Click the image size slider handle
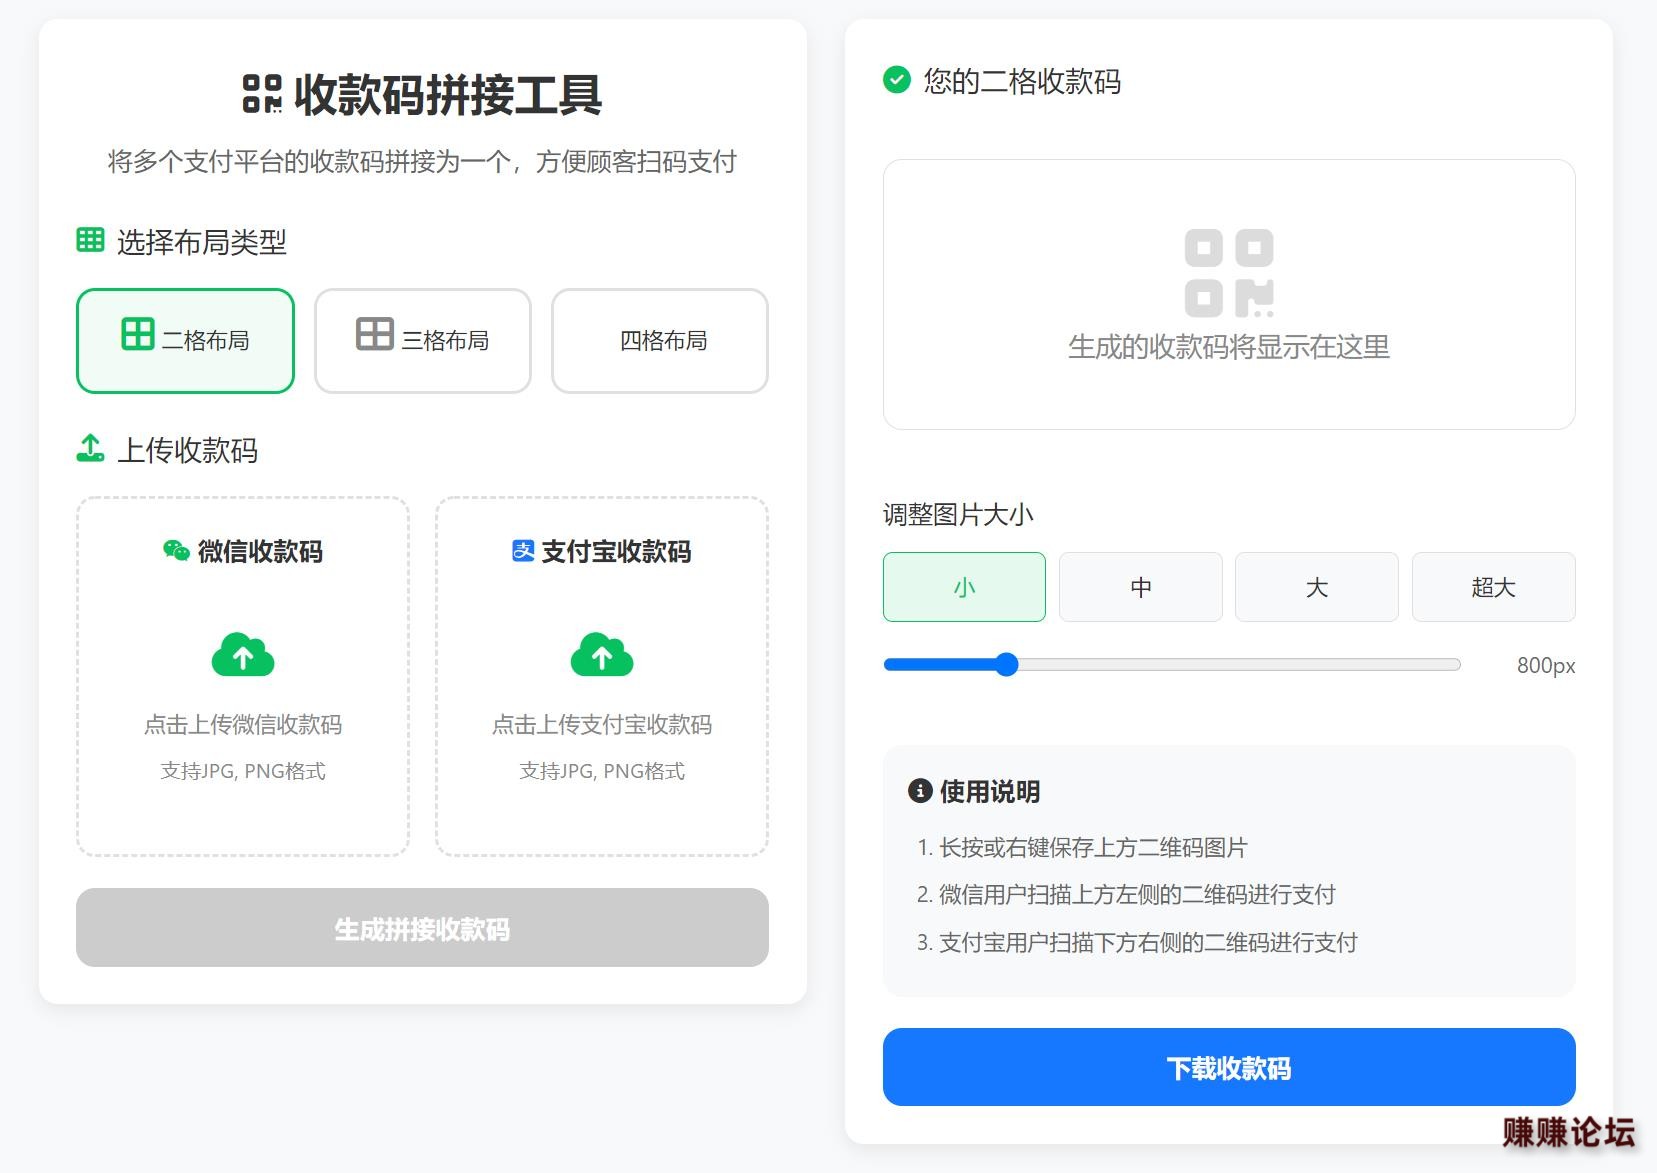Image resolution: width=1657 pixels, height=1173 pixels. coord(1007,665)
